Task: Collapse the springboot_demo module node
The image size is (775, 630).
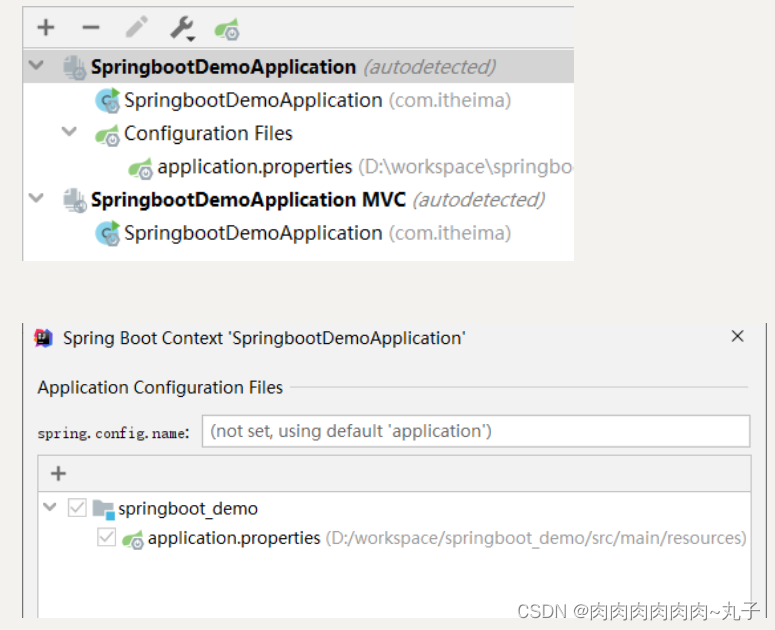Action: tap(50, 509)
